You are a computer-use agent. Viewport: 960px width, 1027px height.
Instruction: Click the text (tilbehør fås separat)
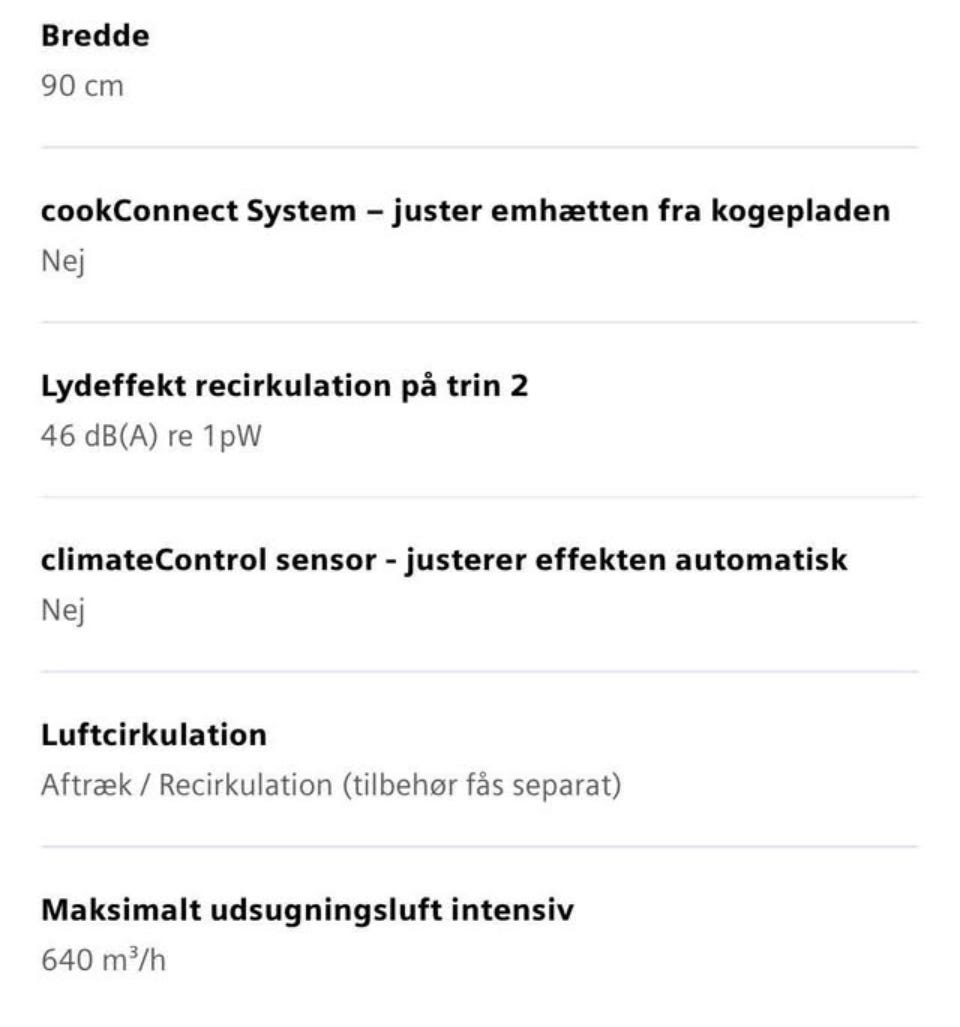(x=481, y=786)
